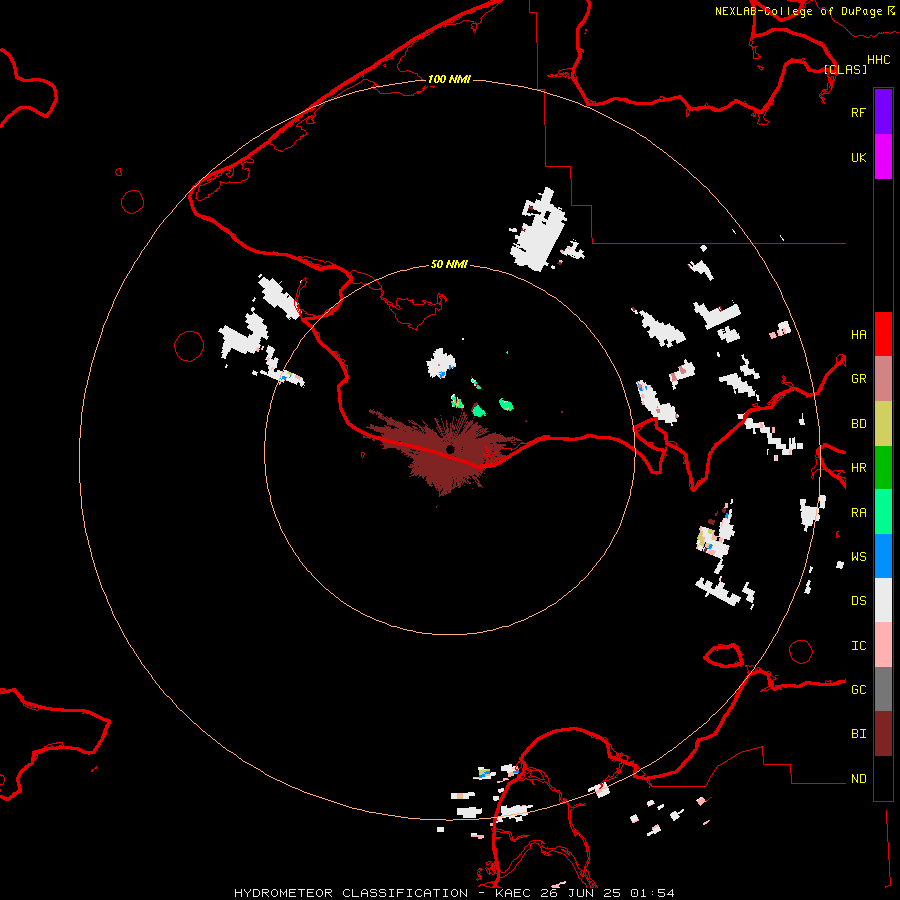The height and width of the screenshot is (900, 900).
Task: Click the 26 JUN 25 date text
Action: click(x=580, y=893)
